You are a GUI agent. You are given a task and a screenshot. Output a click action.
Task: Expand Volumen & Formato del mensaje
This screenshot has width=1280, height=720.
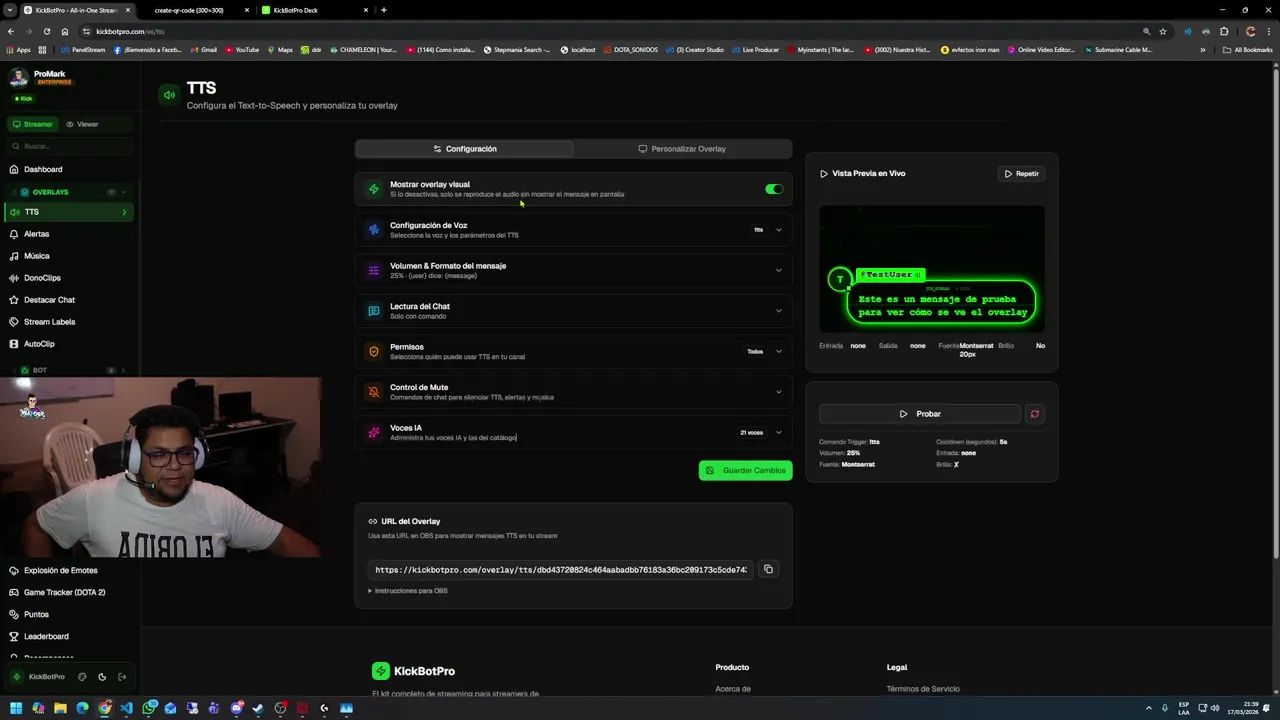[573, 270]
